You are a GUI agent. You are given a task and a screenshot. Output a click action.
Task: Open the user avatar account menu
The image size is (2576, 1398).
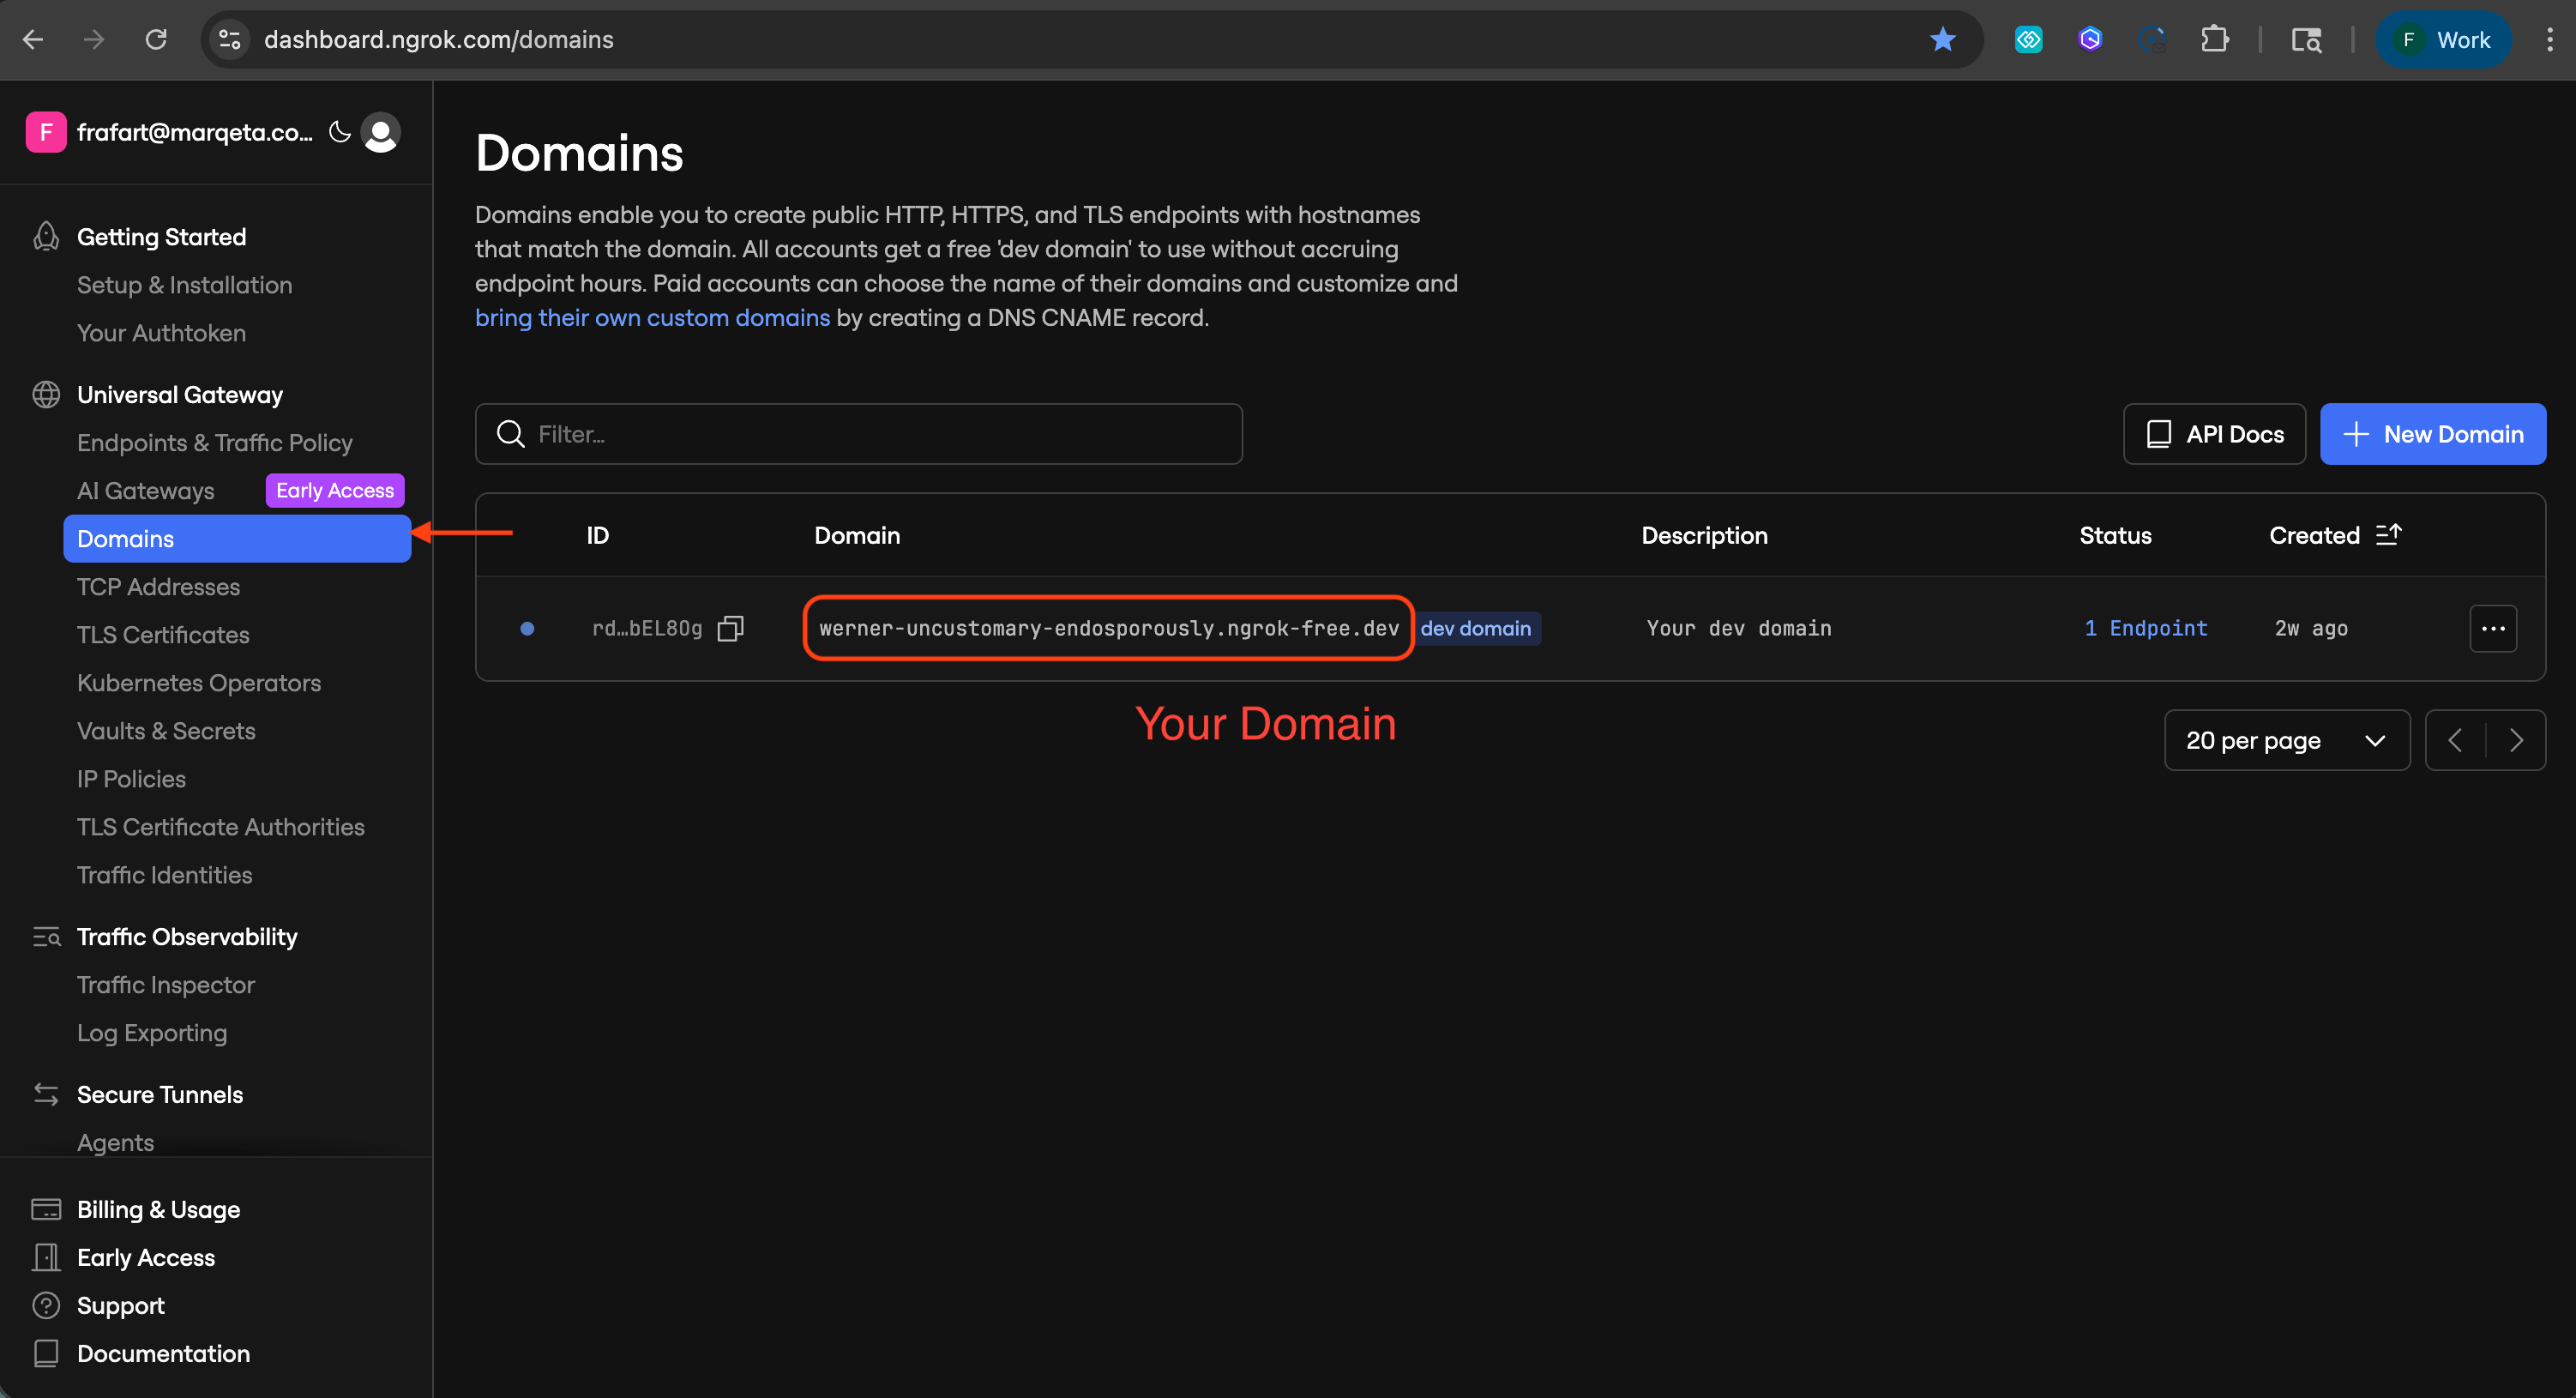[x=381, y=132]
